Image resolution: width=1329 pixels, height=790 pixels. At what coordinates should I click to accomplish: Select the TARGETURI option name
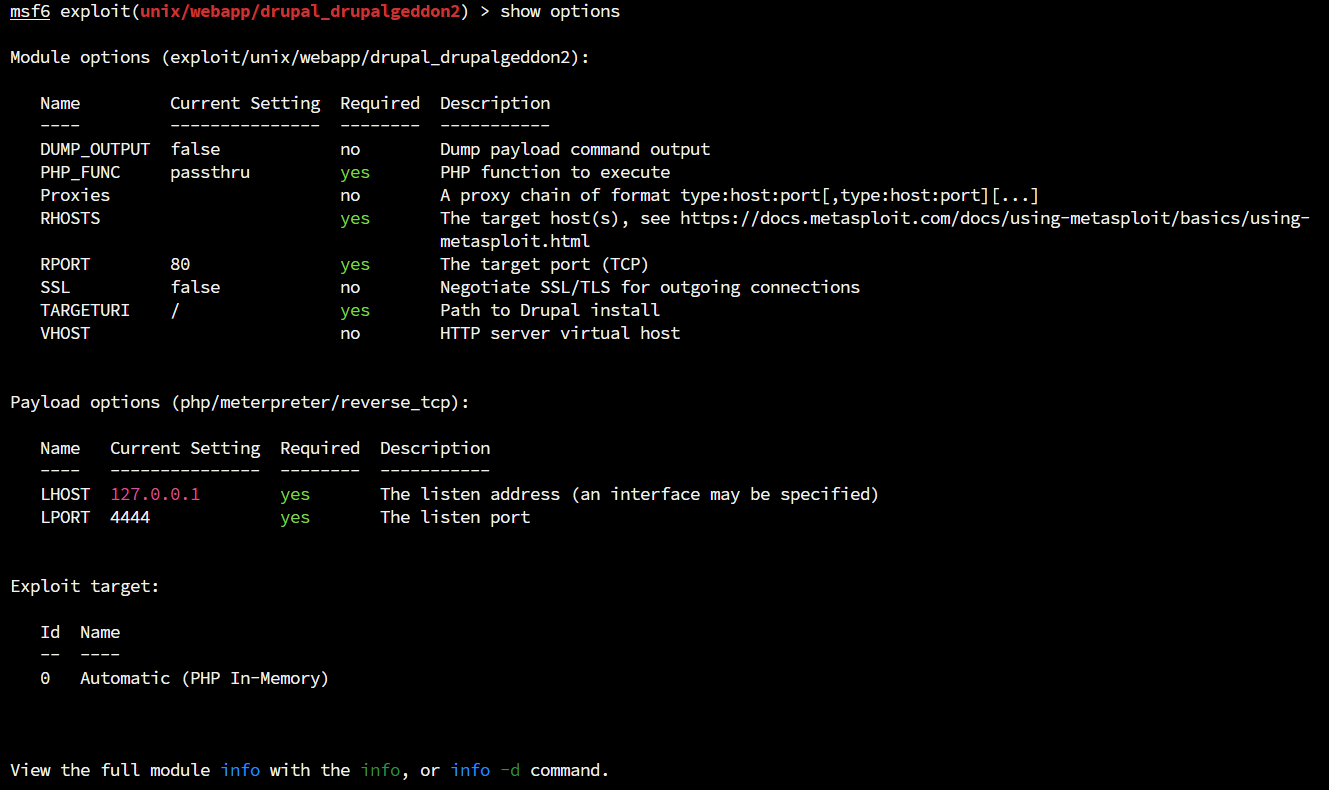click(85, 311)
